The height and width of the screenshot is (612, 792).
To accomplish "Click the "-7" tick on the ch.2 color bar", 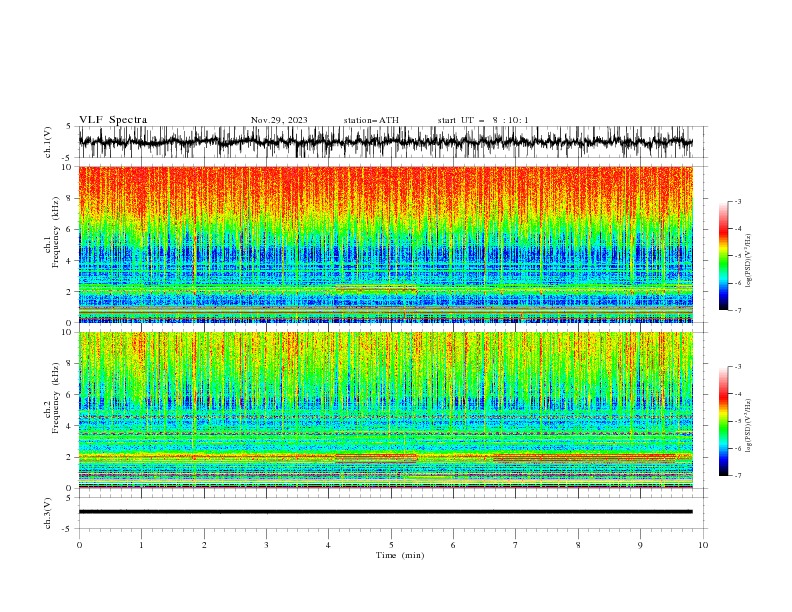I will click(737, 475).
